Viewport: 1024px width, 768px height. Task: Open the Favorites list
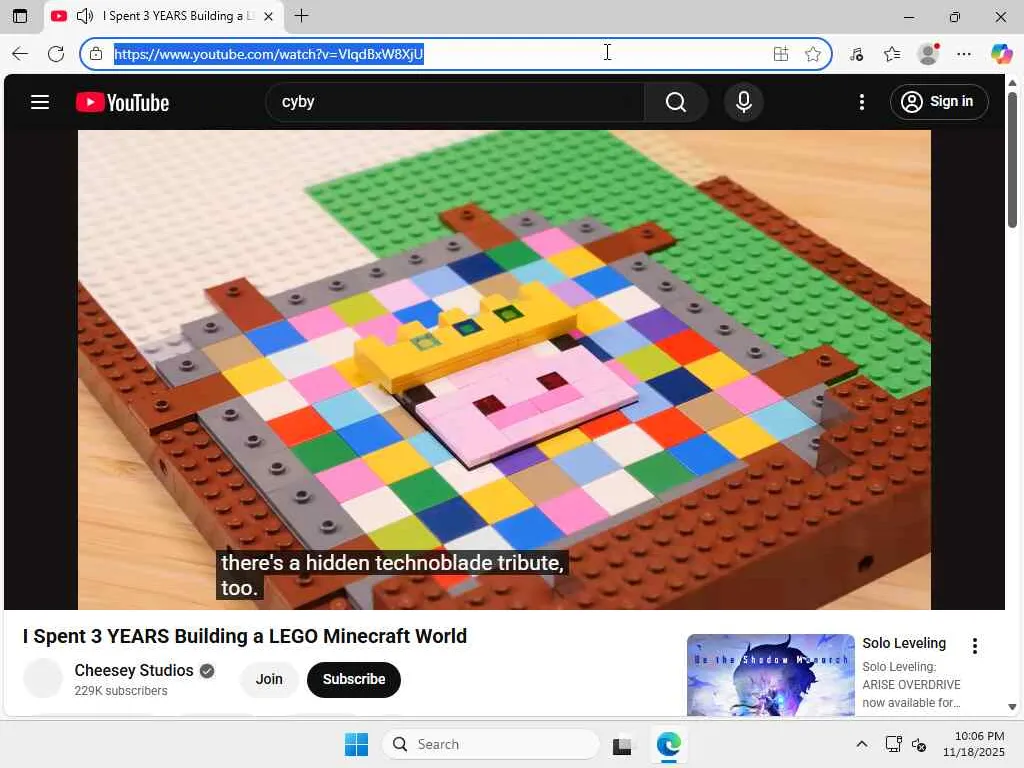click(892, 54)
